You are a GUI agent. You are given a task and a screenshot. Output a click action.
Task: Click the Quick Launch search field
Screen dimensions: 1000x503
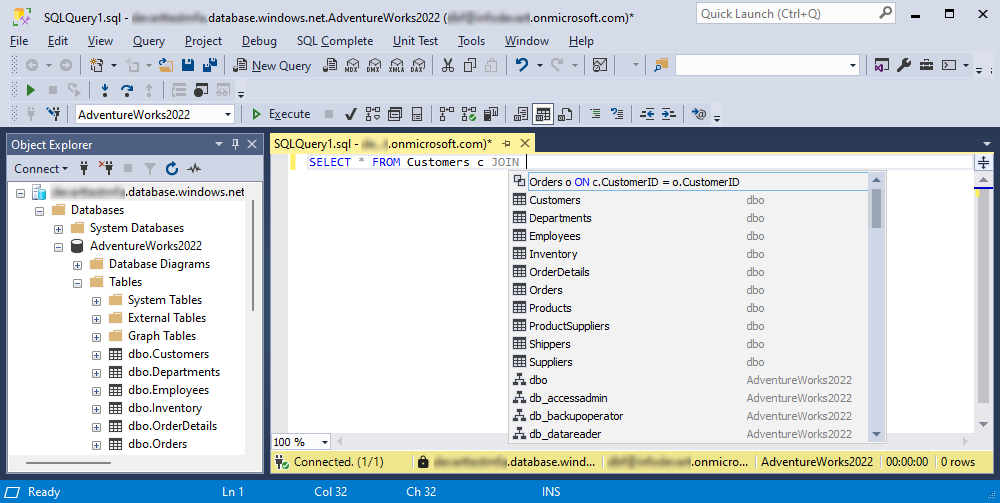[x=795, y=13]
